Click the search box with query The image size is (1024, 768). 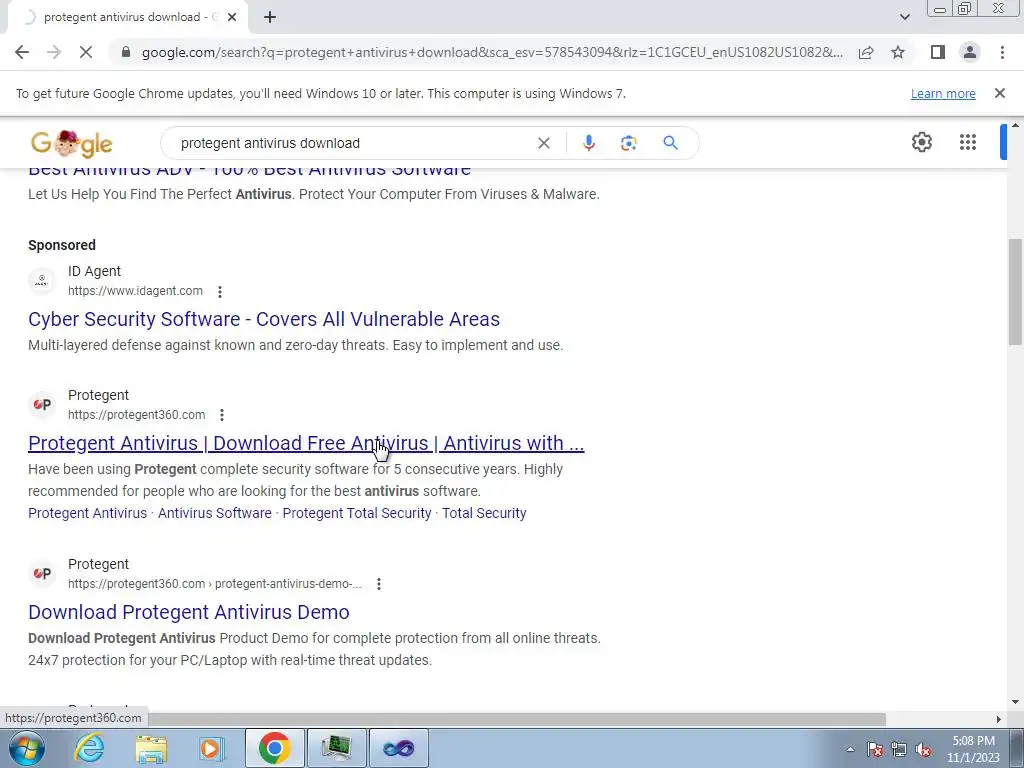353,143
